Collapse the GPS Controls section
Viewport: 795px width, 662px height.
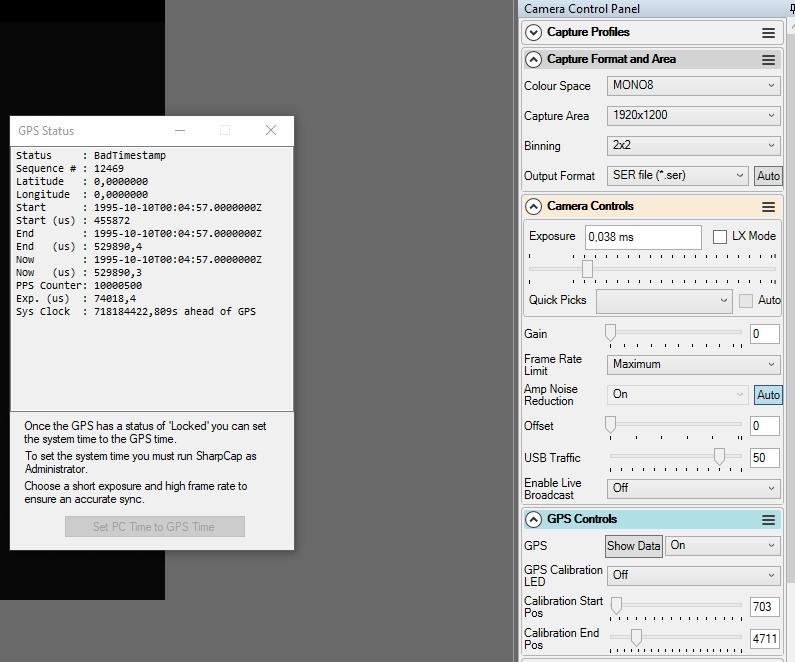click(x=533, y=520)
